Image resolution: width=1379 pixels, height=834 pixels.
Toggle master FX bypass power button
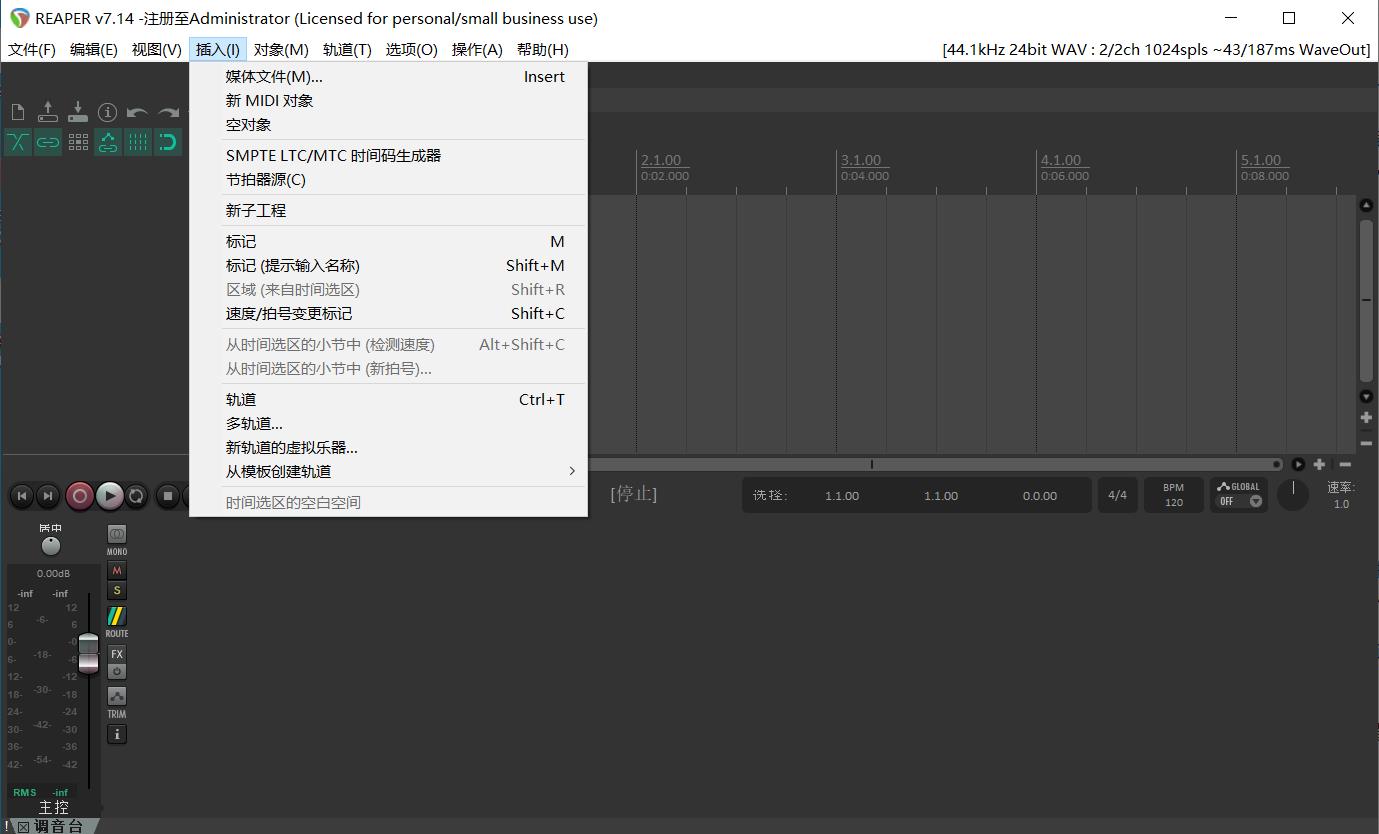[117, 672]
